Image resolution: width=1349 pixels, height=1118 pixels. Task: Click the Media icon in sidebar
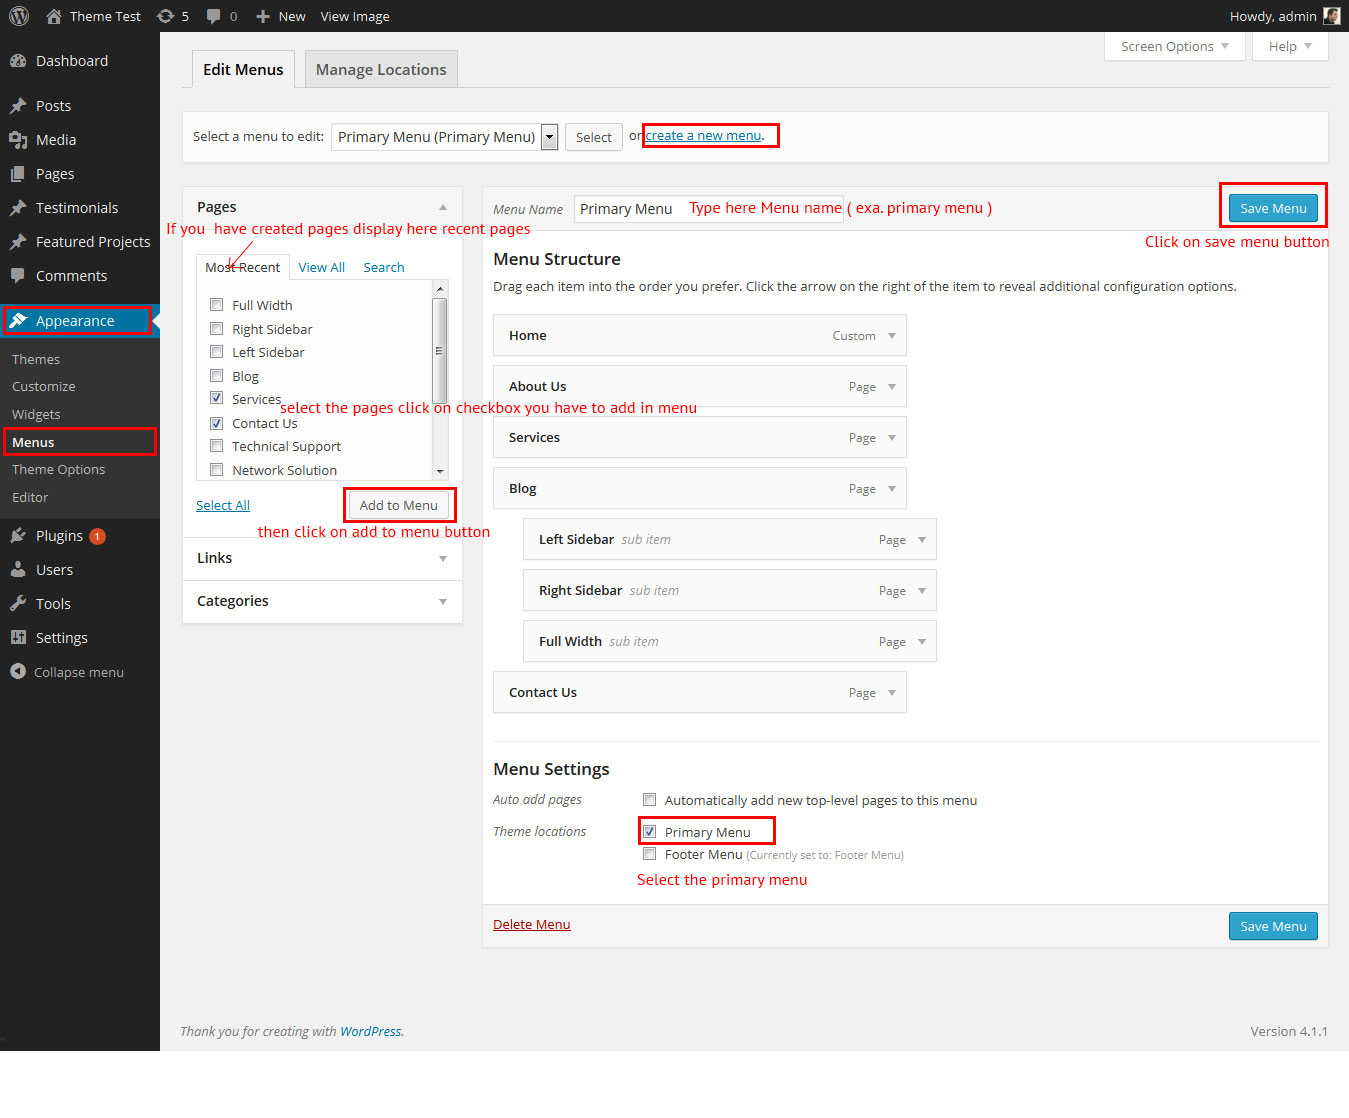click(x=18, y=140)
